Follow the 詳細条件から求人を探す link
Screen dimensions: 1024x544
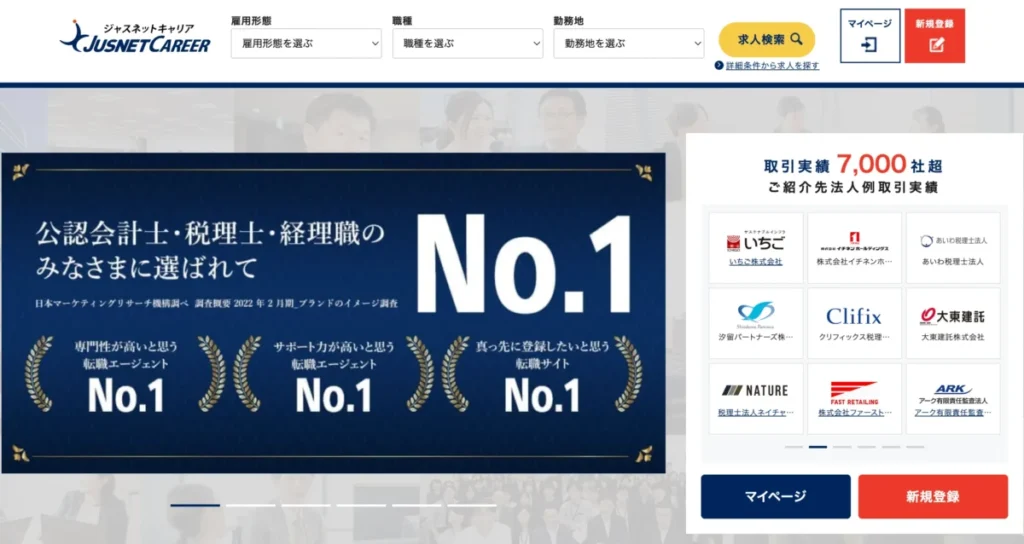772,66
